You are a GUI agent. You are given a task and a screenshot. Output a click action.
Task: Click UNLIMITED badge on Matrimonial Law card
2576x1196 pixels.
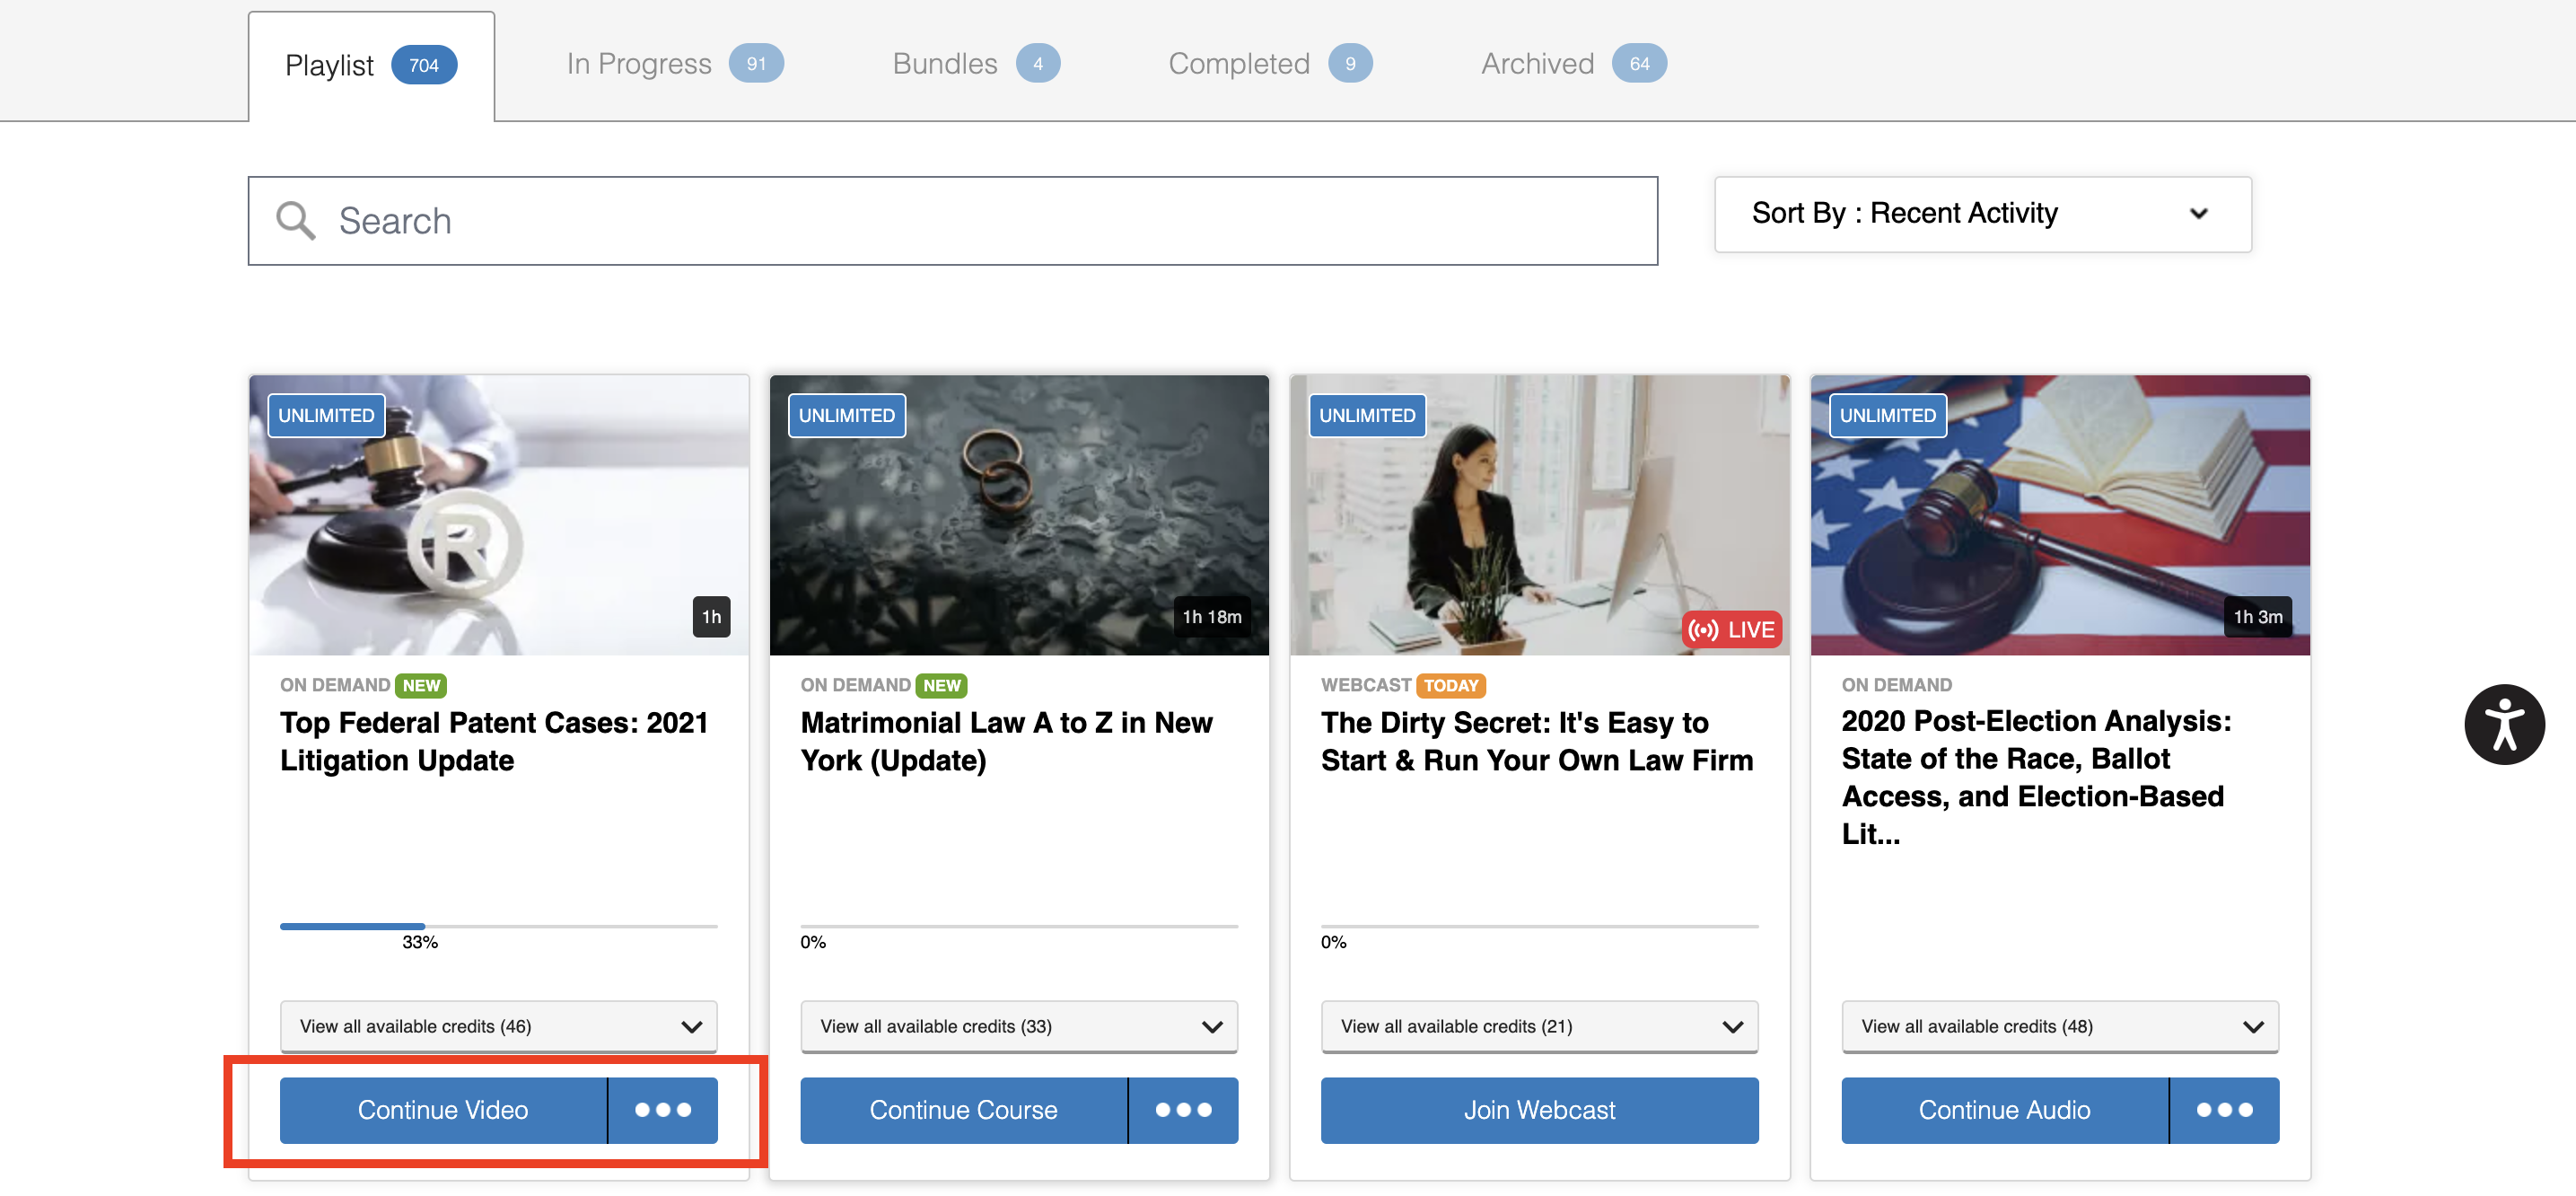(847, 415)
